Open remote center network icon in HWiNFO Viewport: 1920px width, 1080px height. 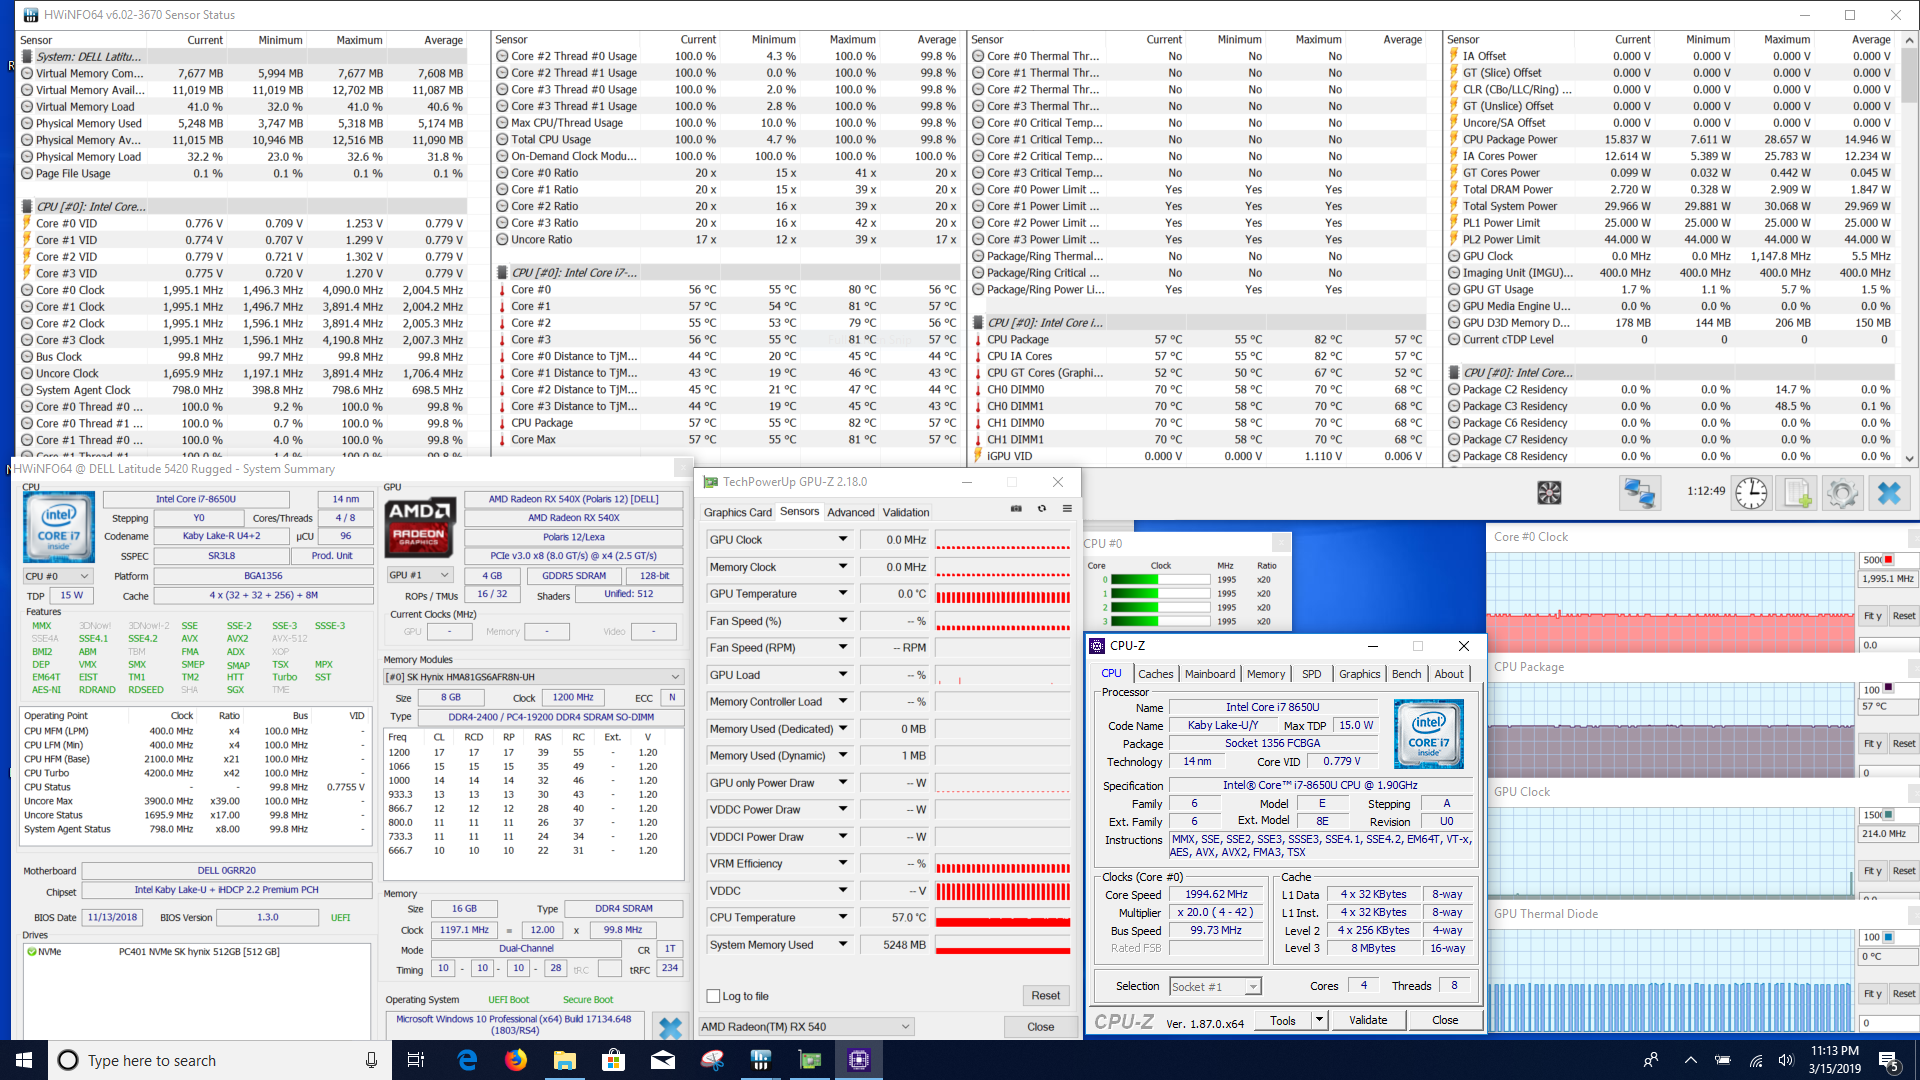tap(1640, 493)
